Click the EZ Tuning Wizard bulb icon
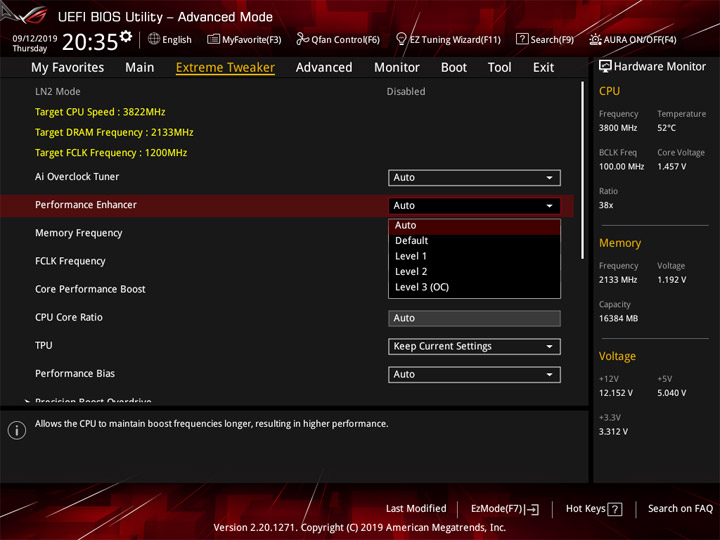 coord(401,39)
